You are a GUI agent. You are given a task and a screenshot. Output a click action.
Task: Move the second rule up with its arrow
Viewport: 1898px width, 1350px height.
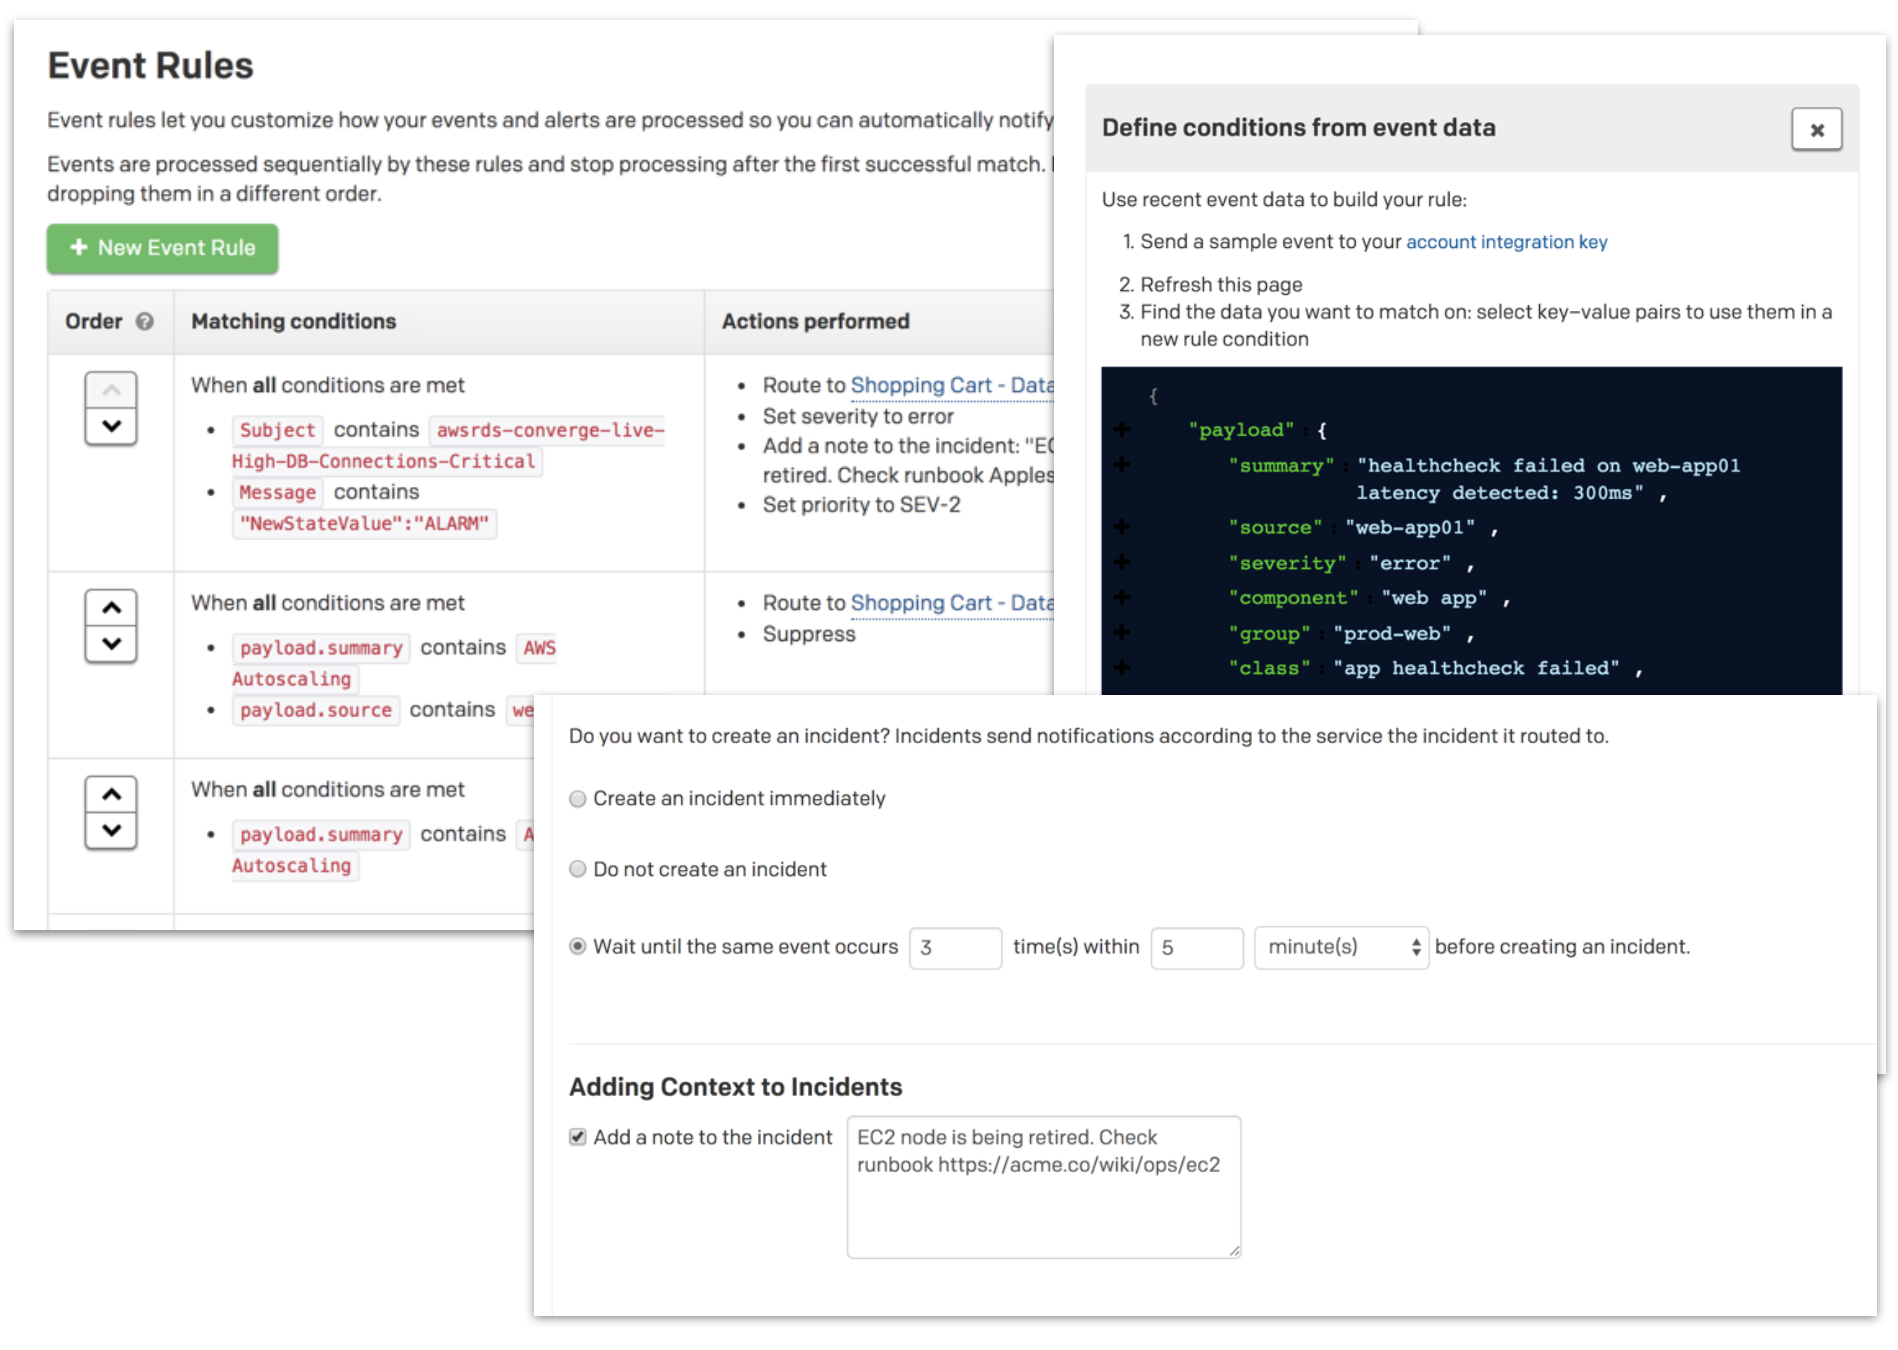point(111,608)
